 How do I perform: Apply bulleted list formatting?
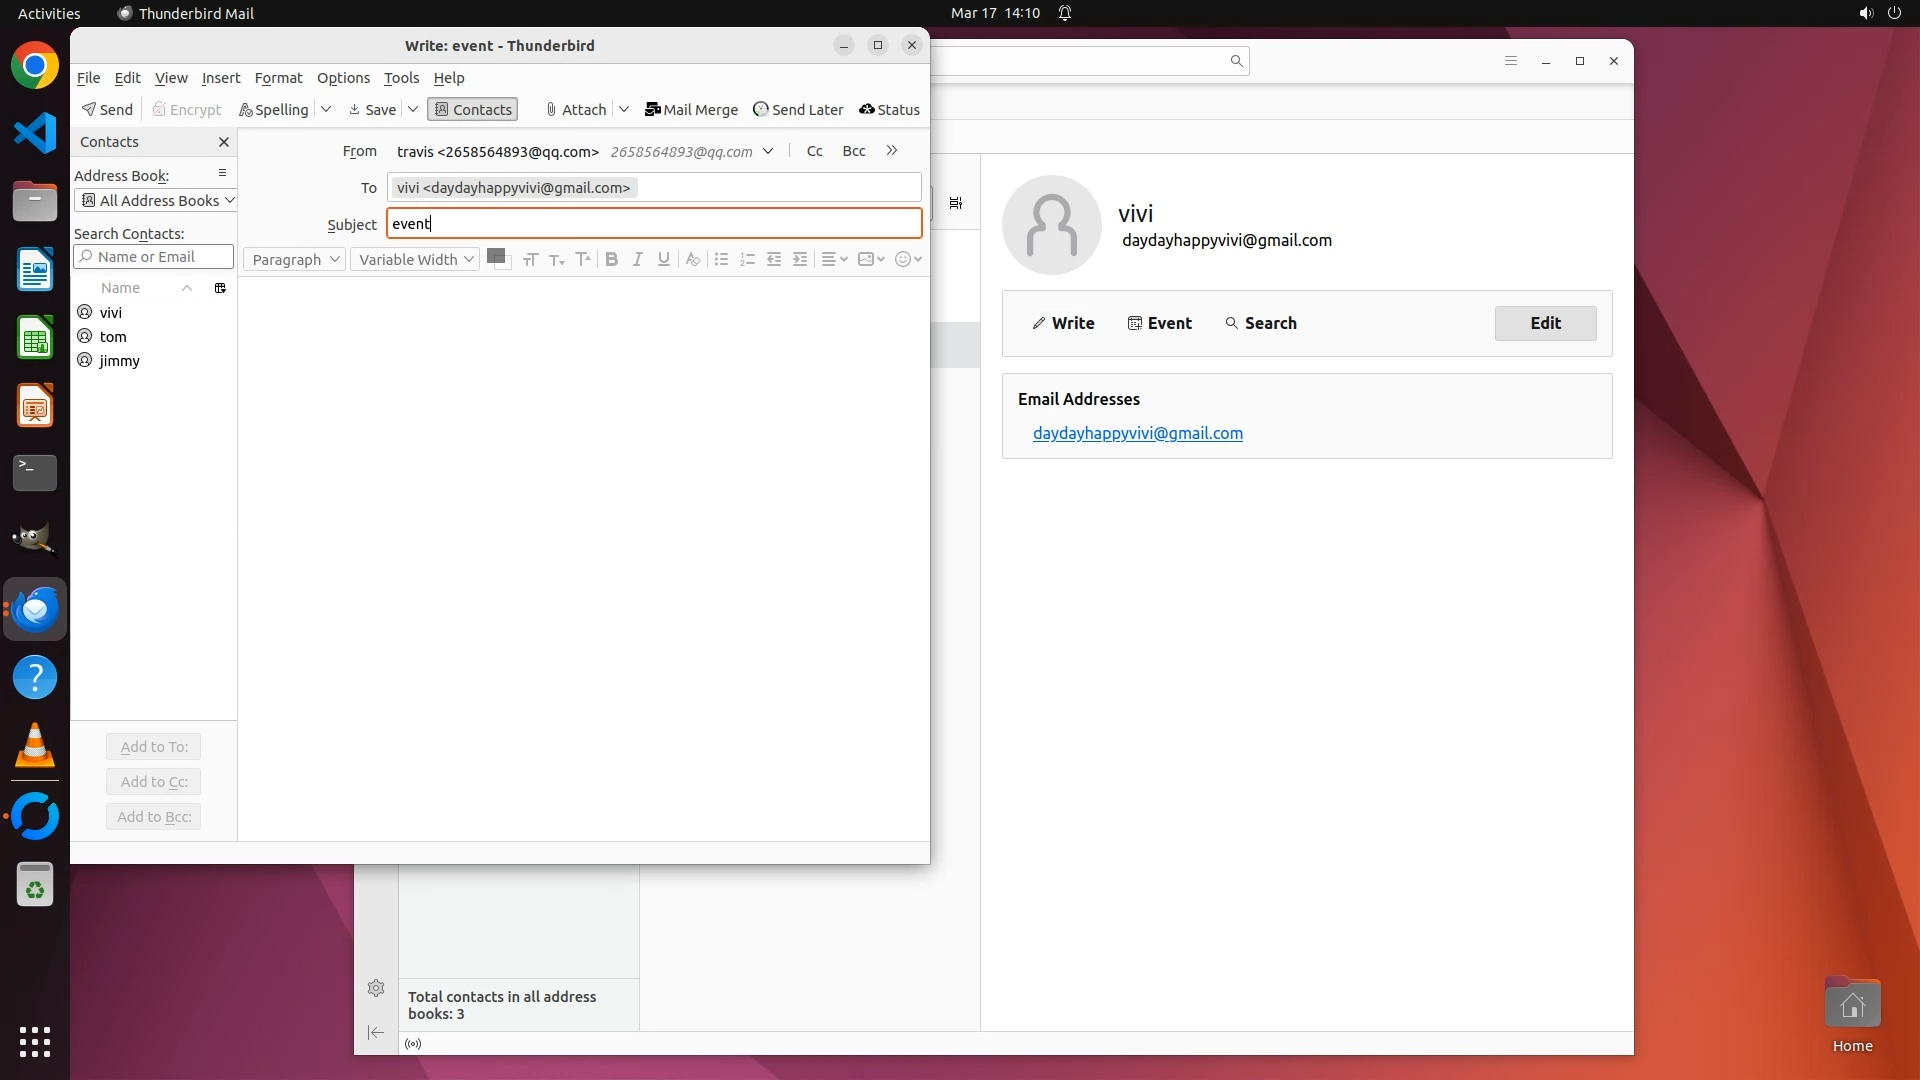[x=721, y=259]
